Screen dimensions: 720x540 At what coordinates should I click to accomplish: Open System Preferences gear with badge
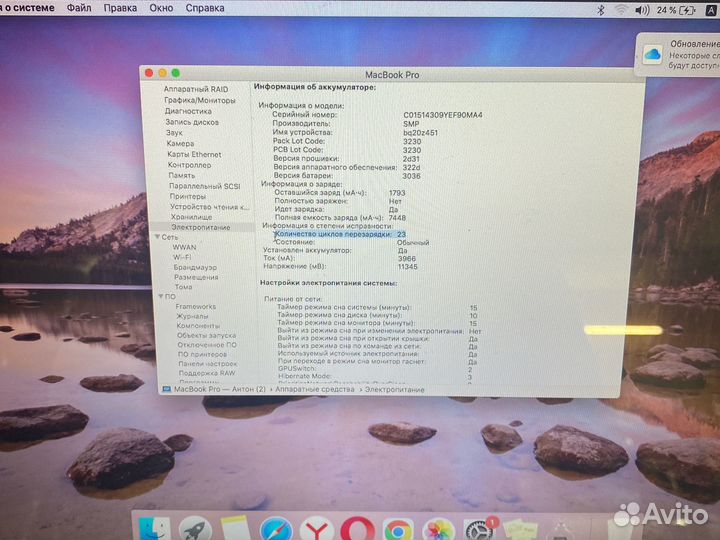(479, 530)
